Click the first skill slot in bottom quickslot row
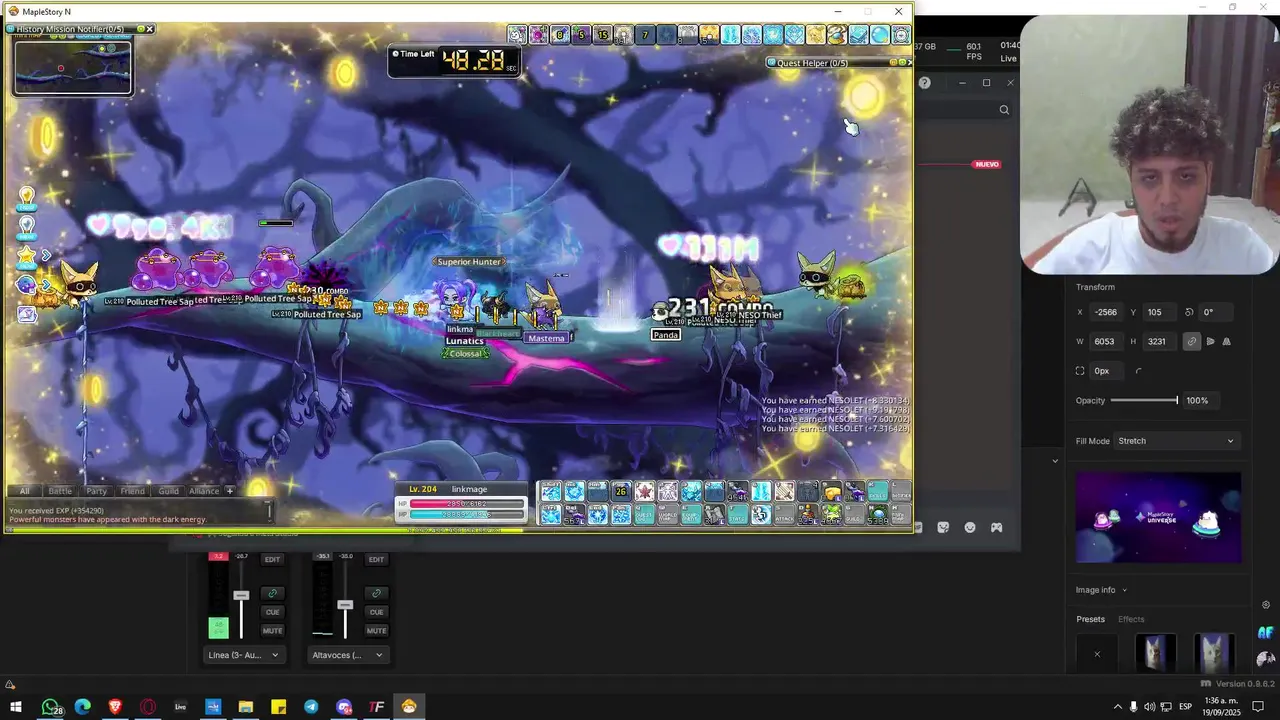The width and height of the screenshot is (1280, 720). pos(551,514)
